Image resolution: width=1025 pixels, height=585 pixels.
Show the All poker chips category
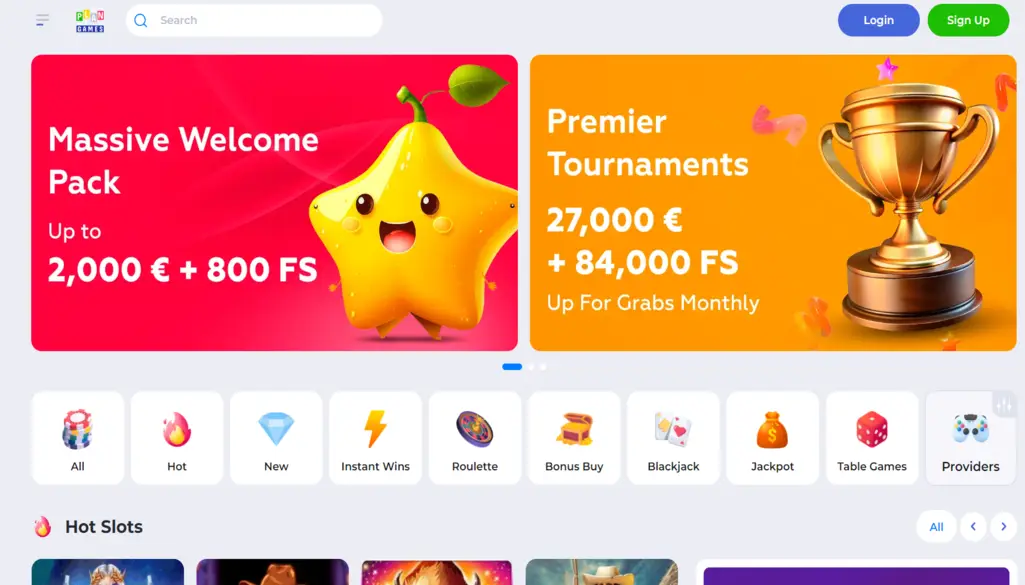click(78, 438)
